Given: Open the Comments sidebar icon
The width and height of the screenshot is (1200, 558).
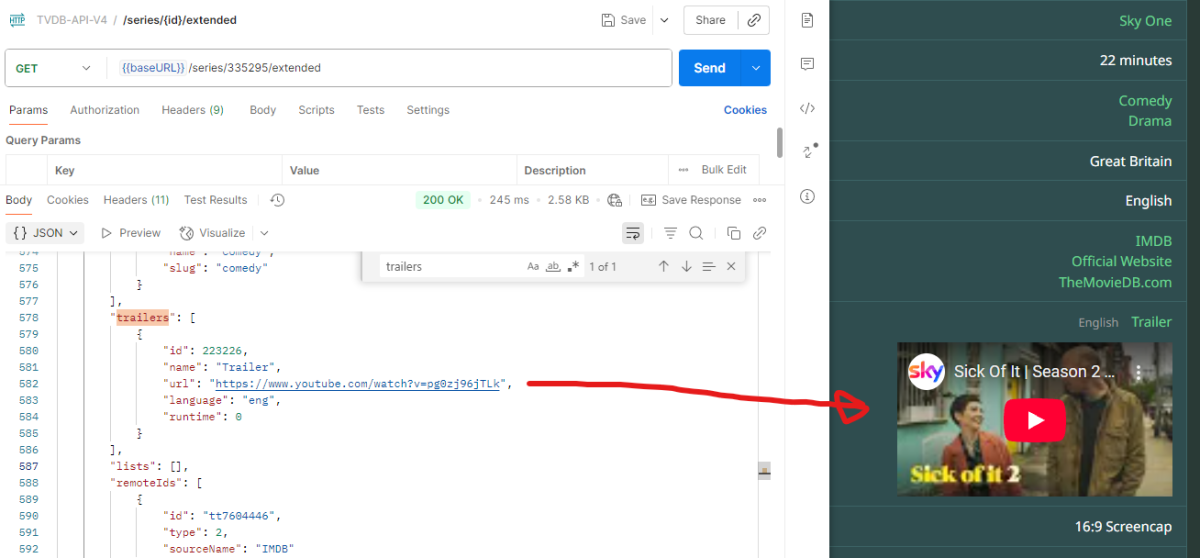Looking at the screenshot, I should (808, 64).
